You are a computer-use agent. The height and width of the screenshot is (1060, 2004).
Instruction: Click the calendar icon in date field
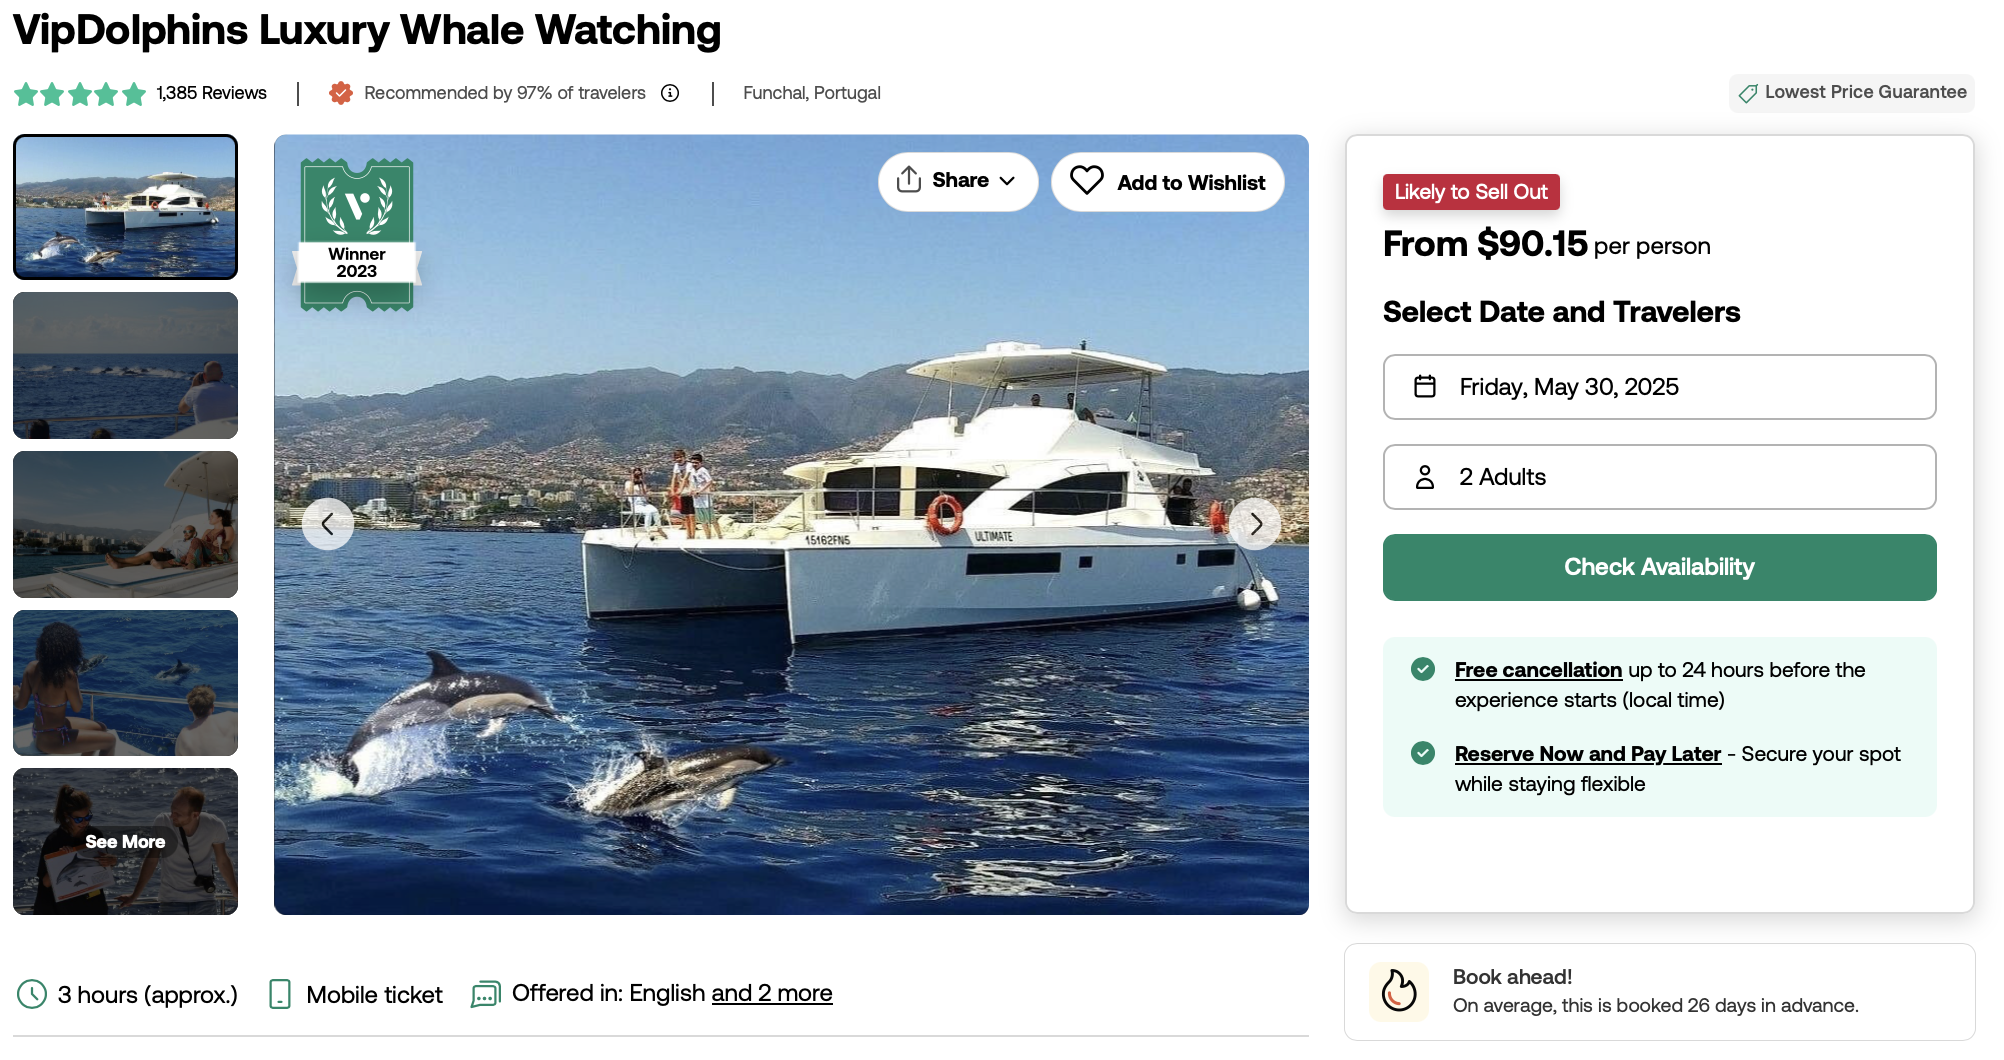click(1425, 387)
